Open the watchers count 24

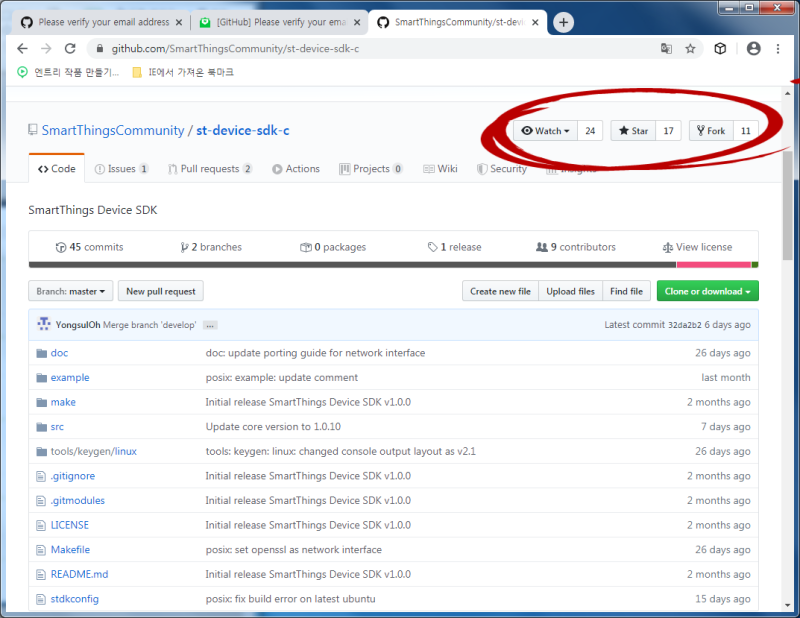click(590, 131)
